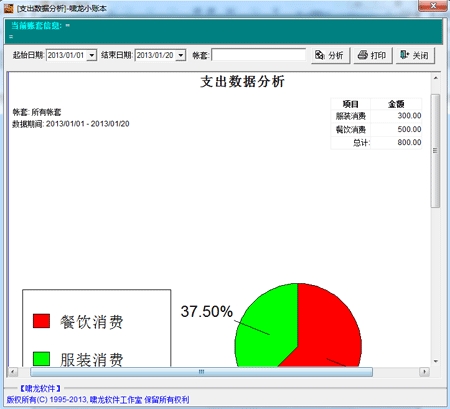Image resolution: width=450 pixels, height=409 pixels.
Task: Click the 帐套: 所有帐套 text line
Action: coord(37,112)
